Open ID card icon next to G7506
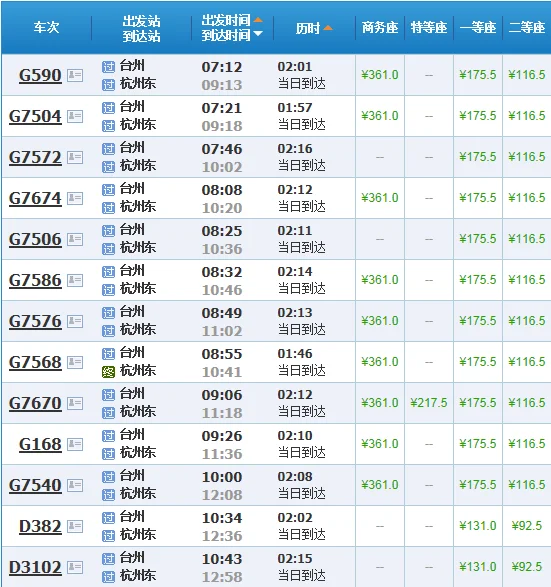Screen dimensions: 551x587 point(75,239)
